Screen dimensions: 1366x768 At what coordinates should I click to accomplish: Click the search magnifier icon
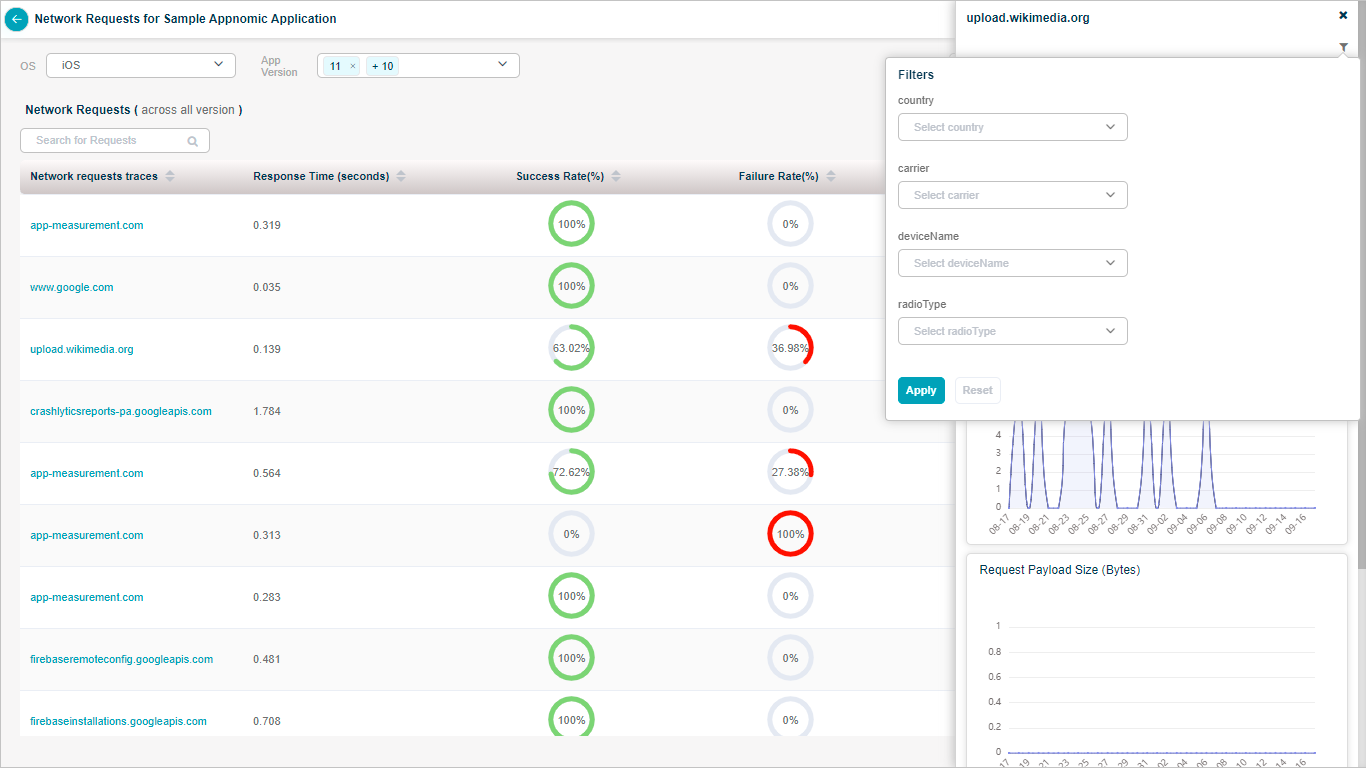[x=193, y=141]
